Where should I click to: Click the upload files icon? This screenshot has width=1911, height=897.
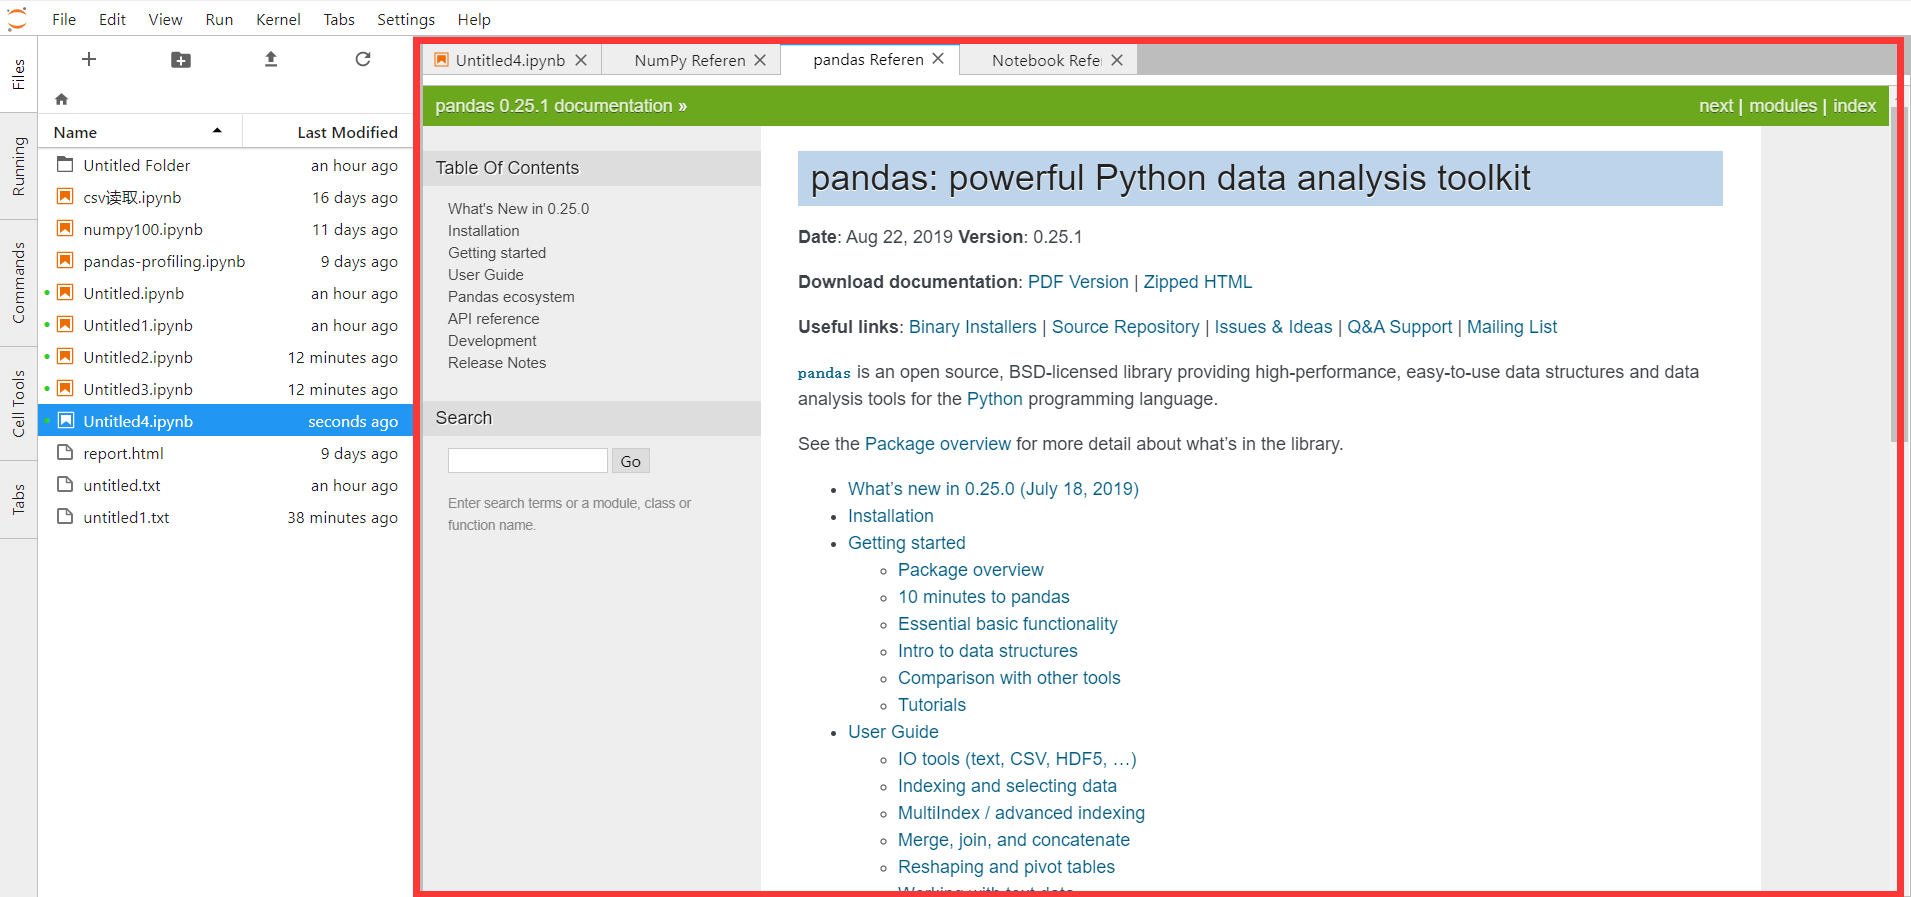(x=271, y=59)
